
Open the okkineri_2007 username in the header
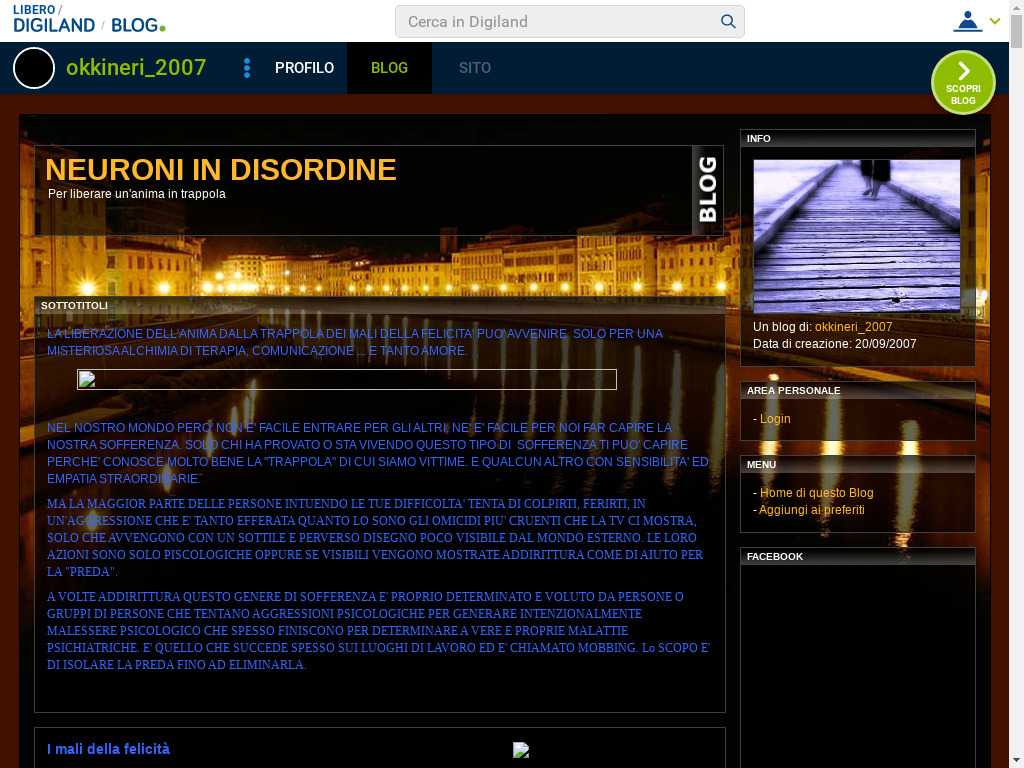click(136, 68)
